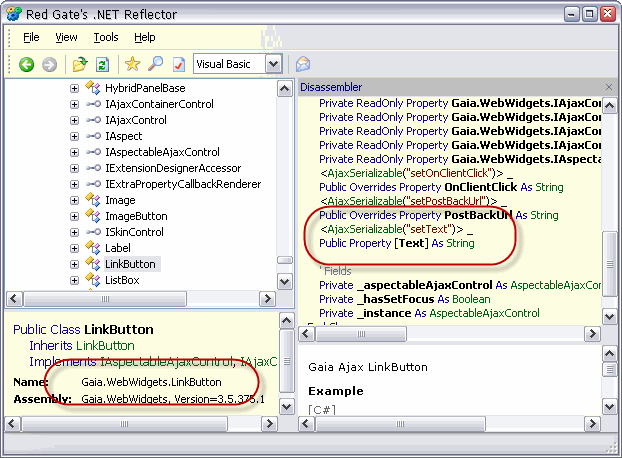Click the Refresh toolbar icon
Image resolution: width=622 pixels, height=458 pixels.
[x=101, y=64]
